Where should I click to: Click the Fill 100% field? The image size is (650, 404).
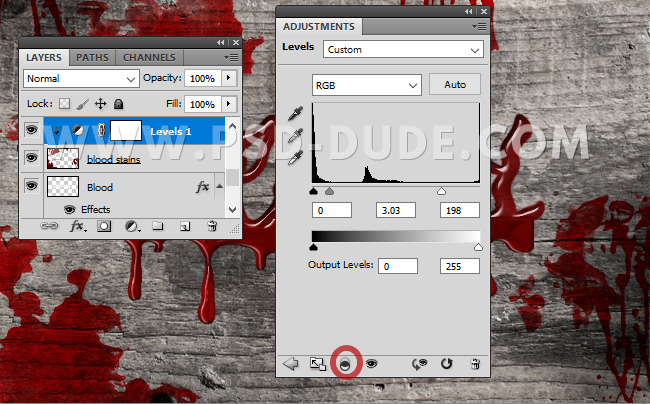[x=203, y=104]
